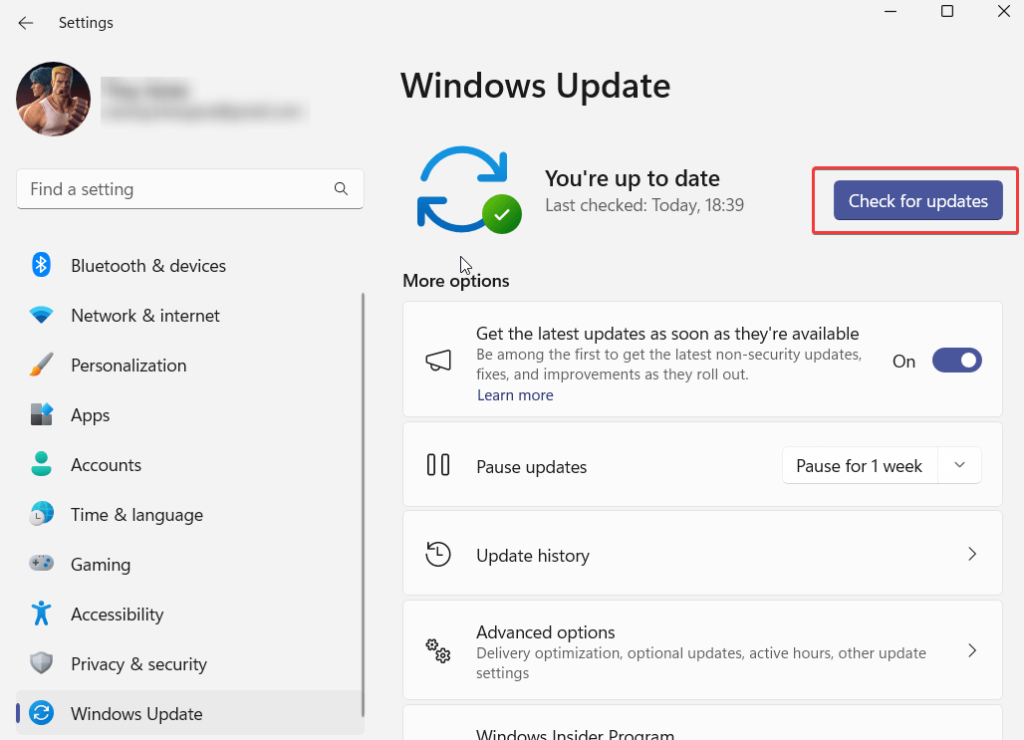The width and height of the screenshot is (1024, 740).
Task: Click the Accessibility figure icon
Action: [41, 613]
